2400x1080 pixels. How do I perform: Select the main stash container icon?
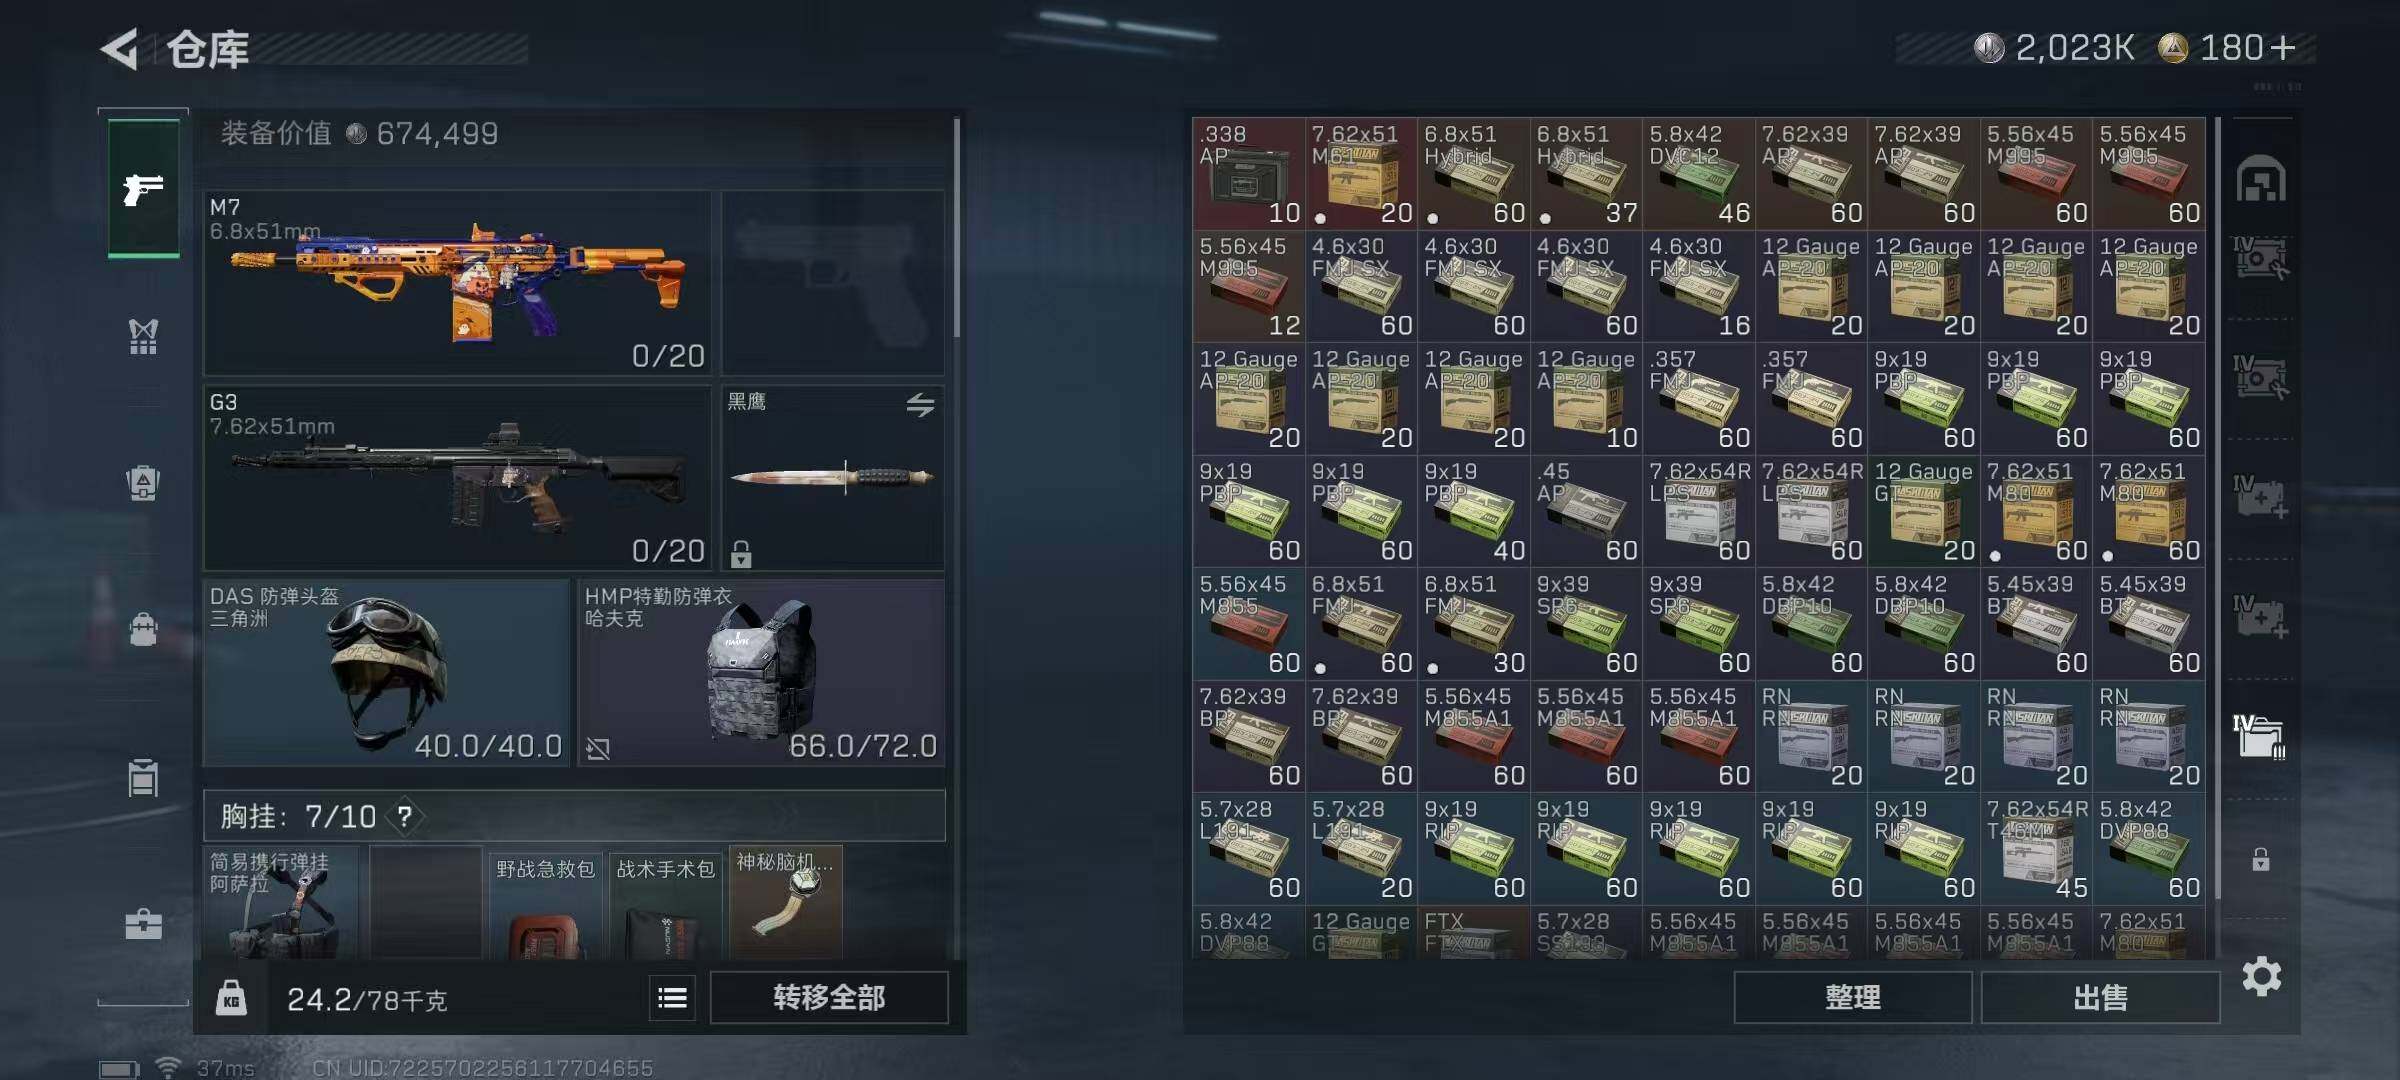(x=2261, y=180)
